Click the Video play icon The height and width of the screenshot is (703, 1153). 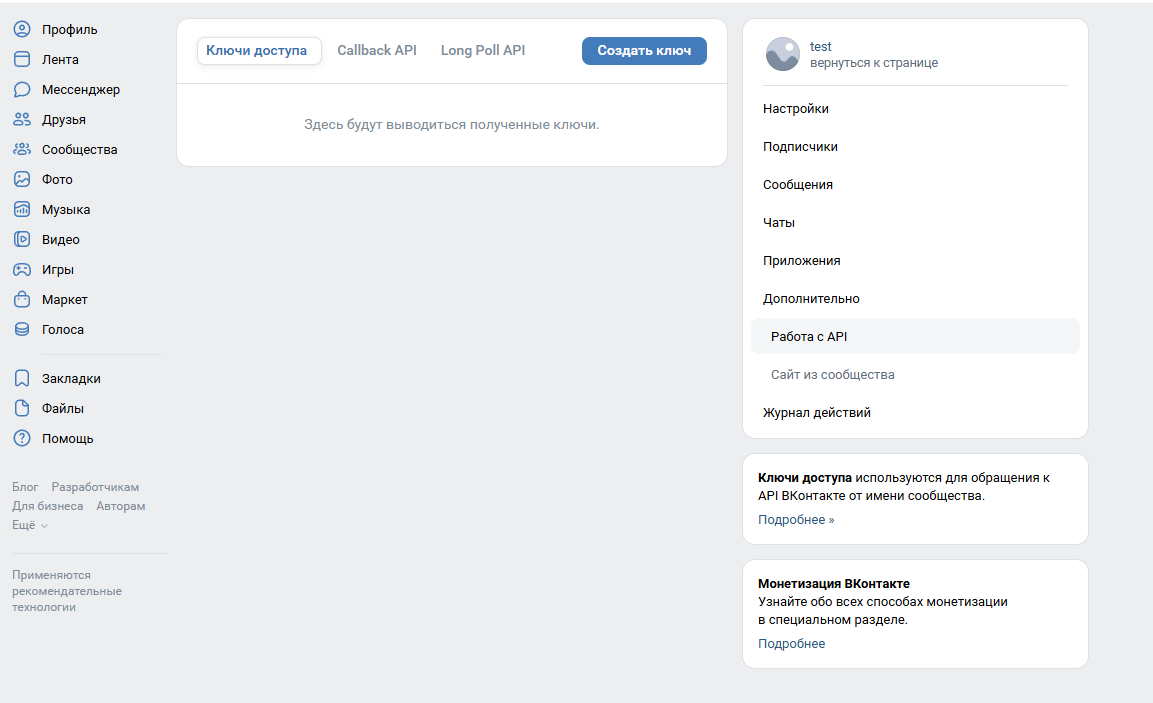pos(22,240)
